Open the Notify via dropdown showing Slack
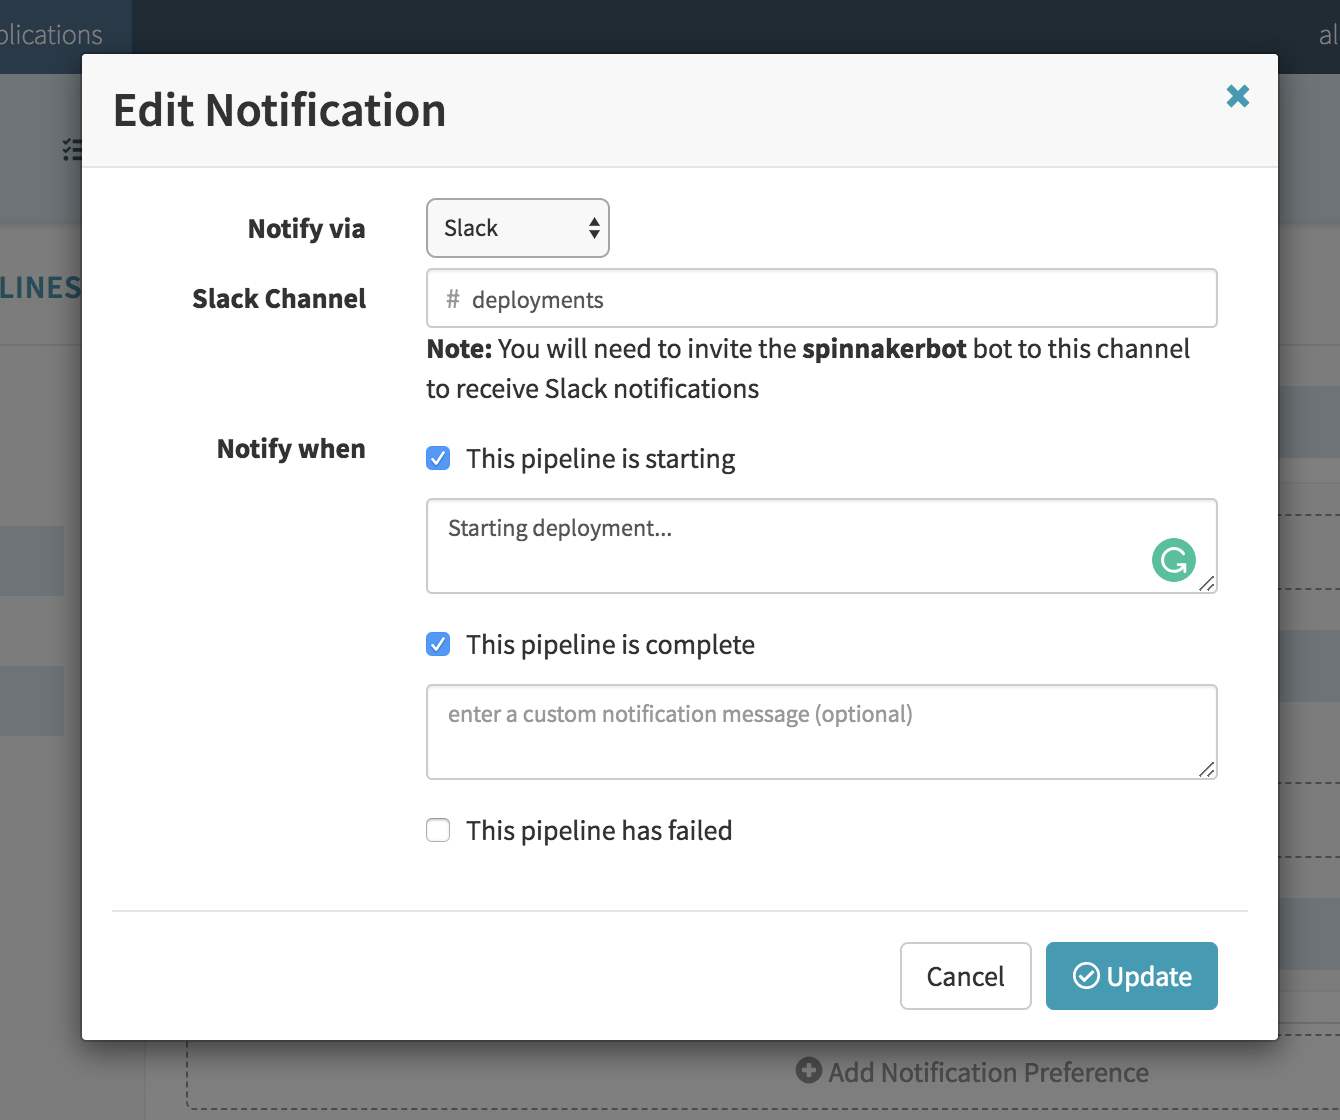The height and width of the screenshot is (1120, 1340). [x=517, y=228]
